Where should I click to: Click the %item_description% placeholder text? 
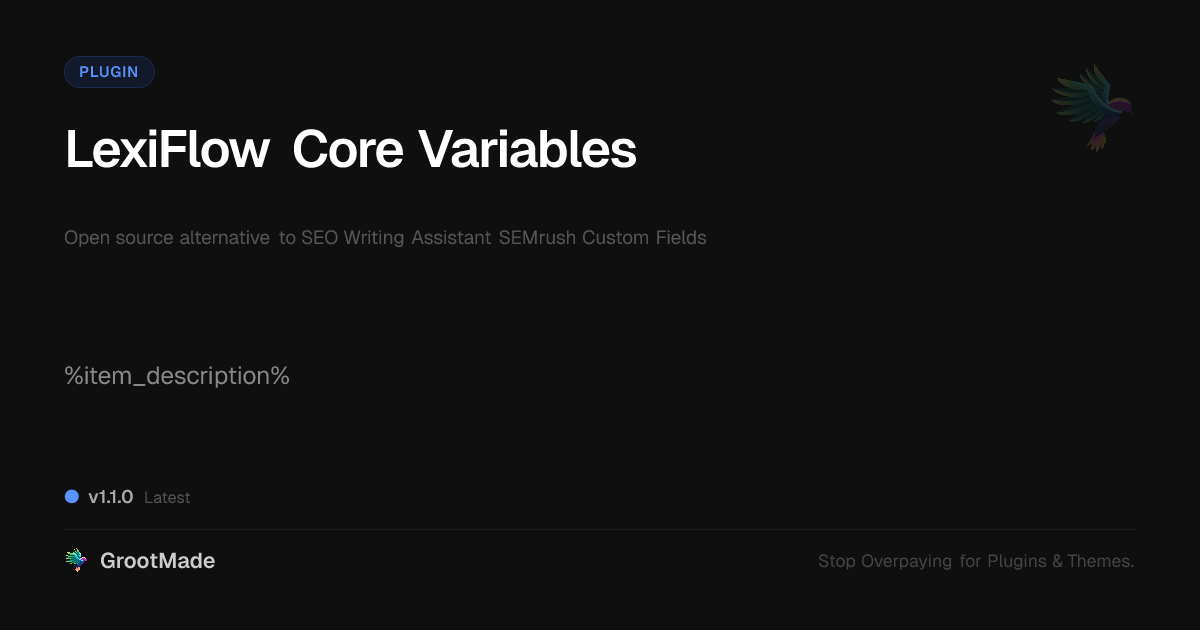[177, 376]
